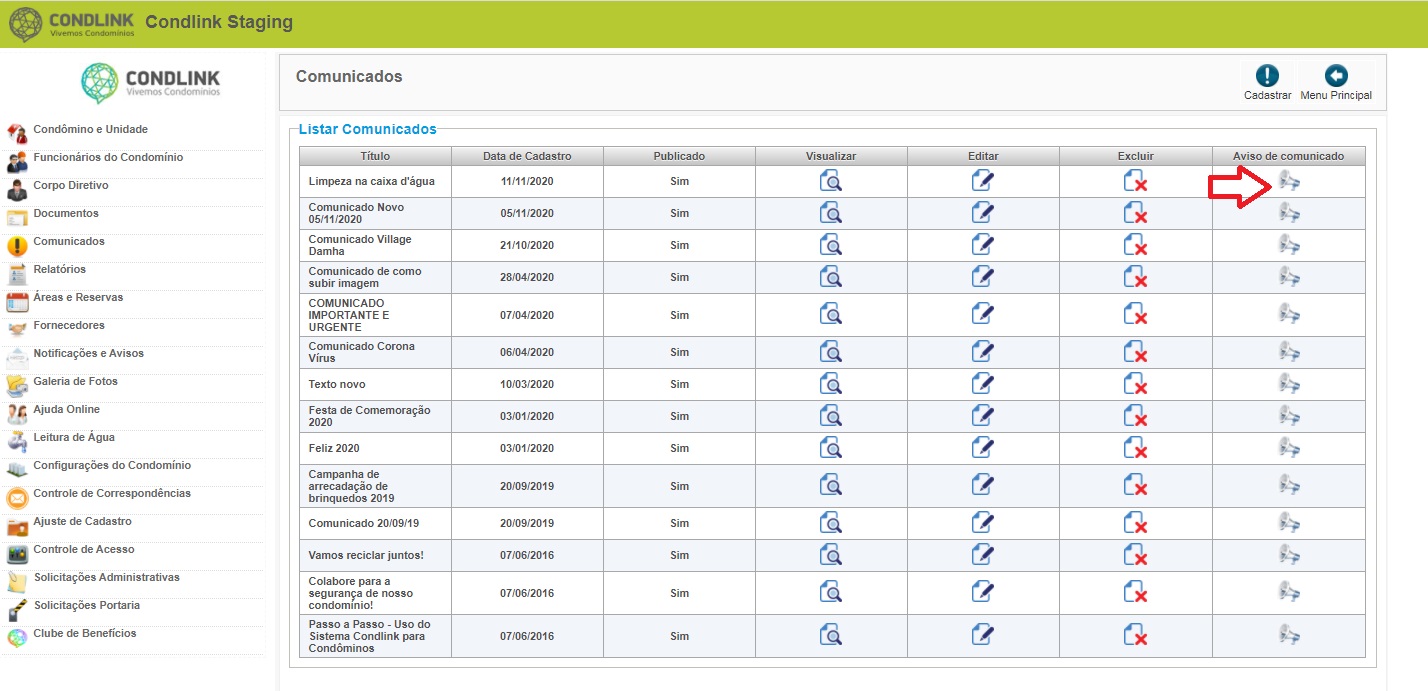View the "Limpeza na caixa d'água" comunicado
The width and height of the screenshot is (1428, 691).
831,181
